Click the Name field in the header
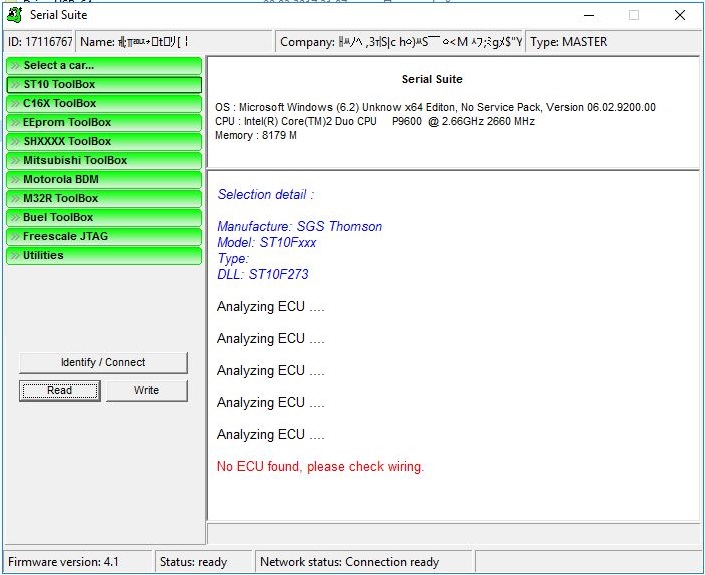The image size is (705, 575). 174,42
